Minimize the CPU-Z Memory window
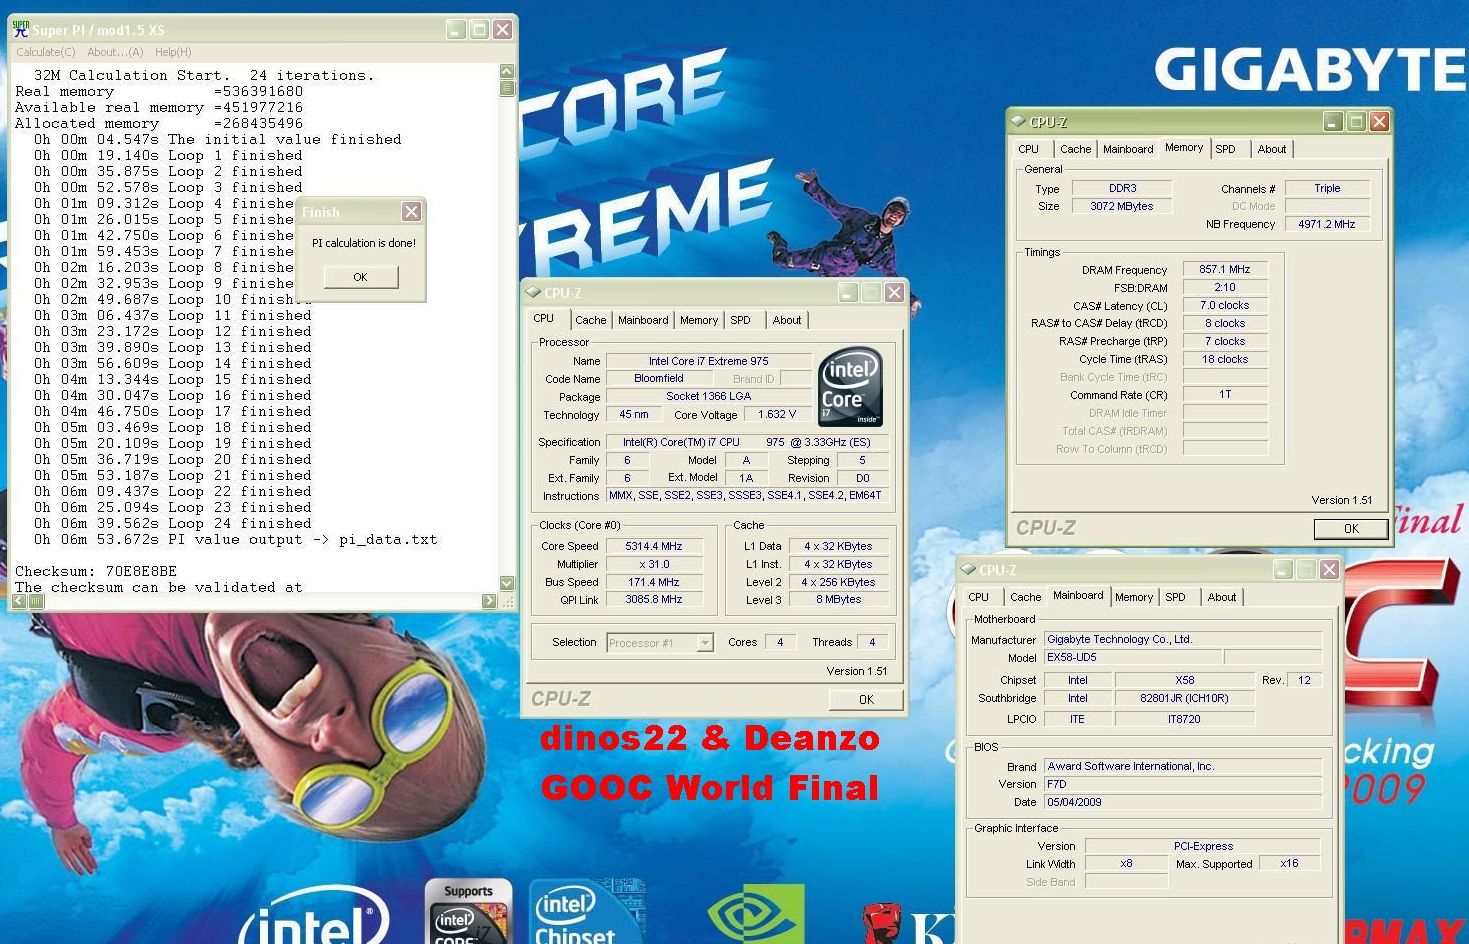The width and height of the screenshot is (1469, 944). click(1332, 121)
